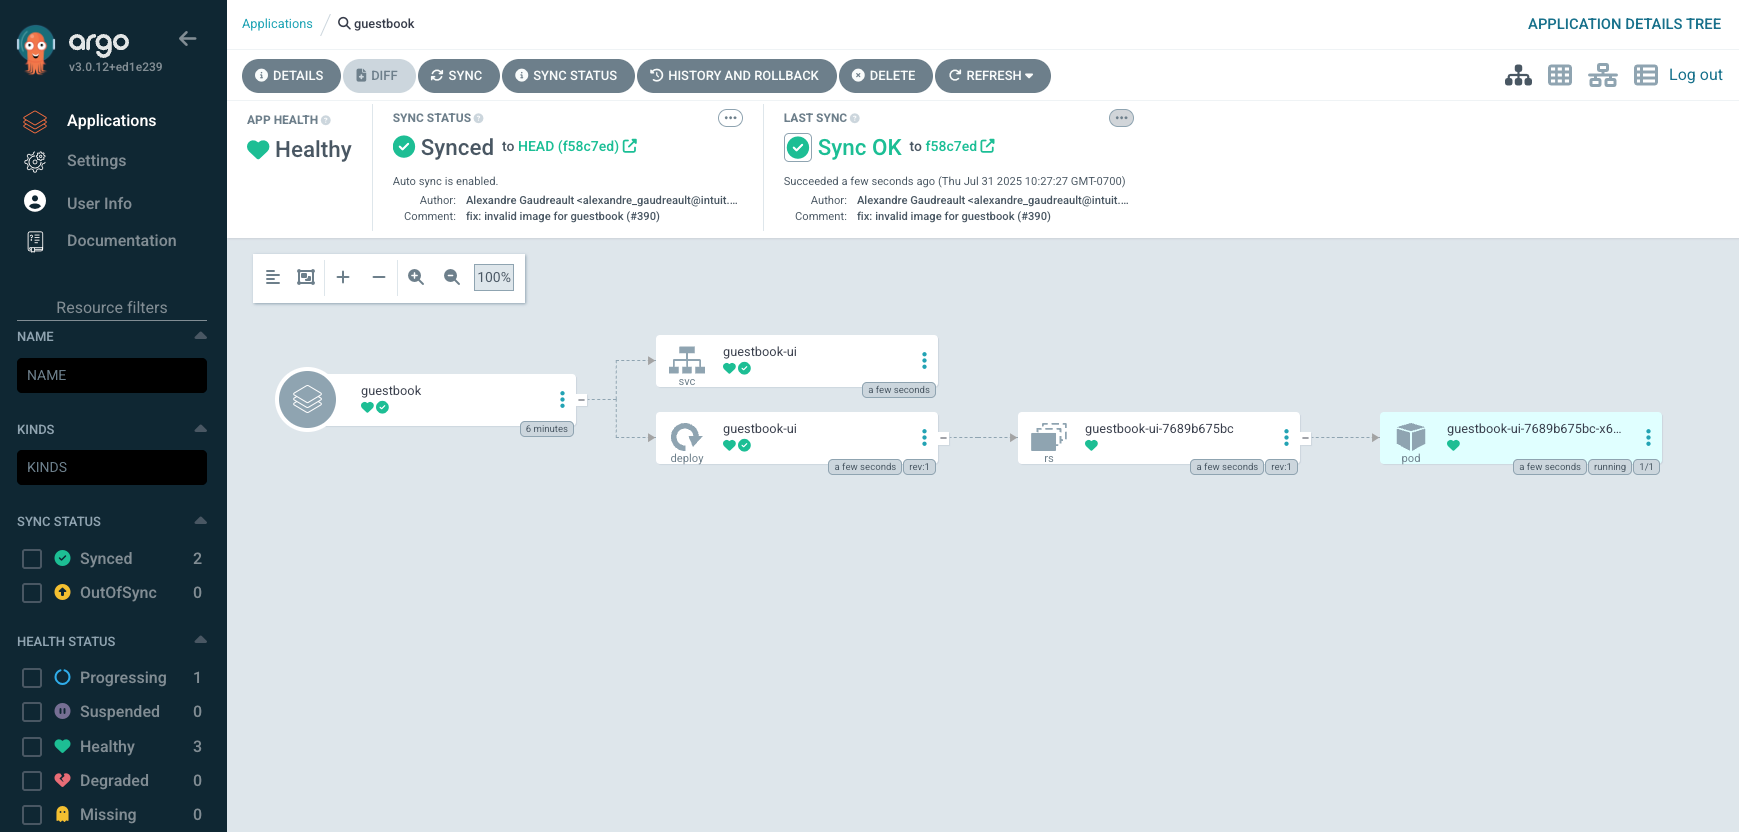Collapse the HEALTH STATUS filter section

pos(200,640)
